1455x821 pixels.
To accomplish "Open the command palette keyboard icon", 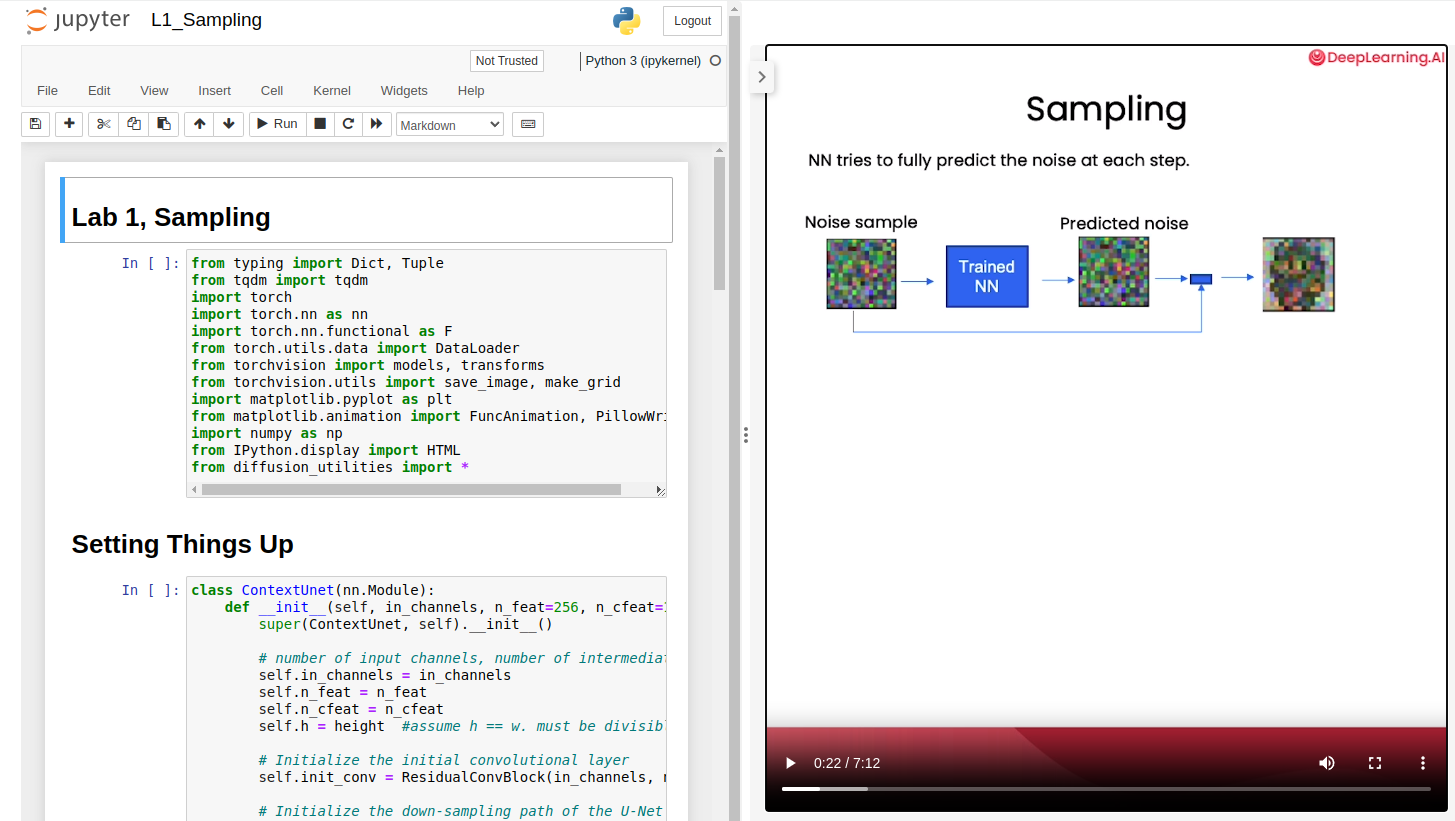I will coord(528,124).
